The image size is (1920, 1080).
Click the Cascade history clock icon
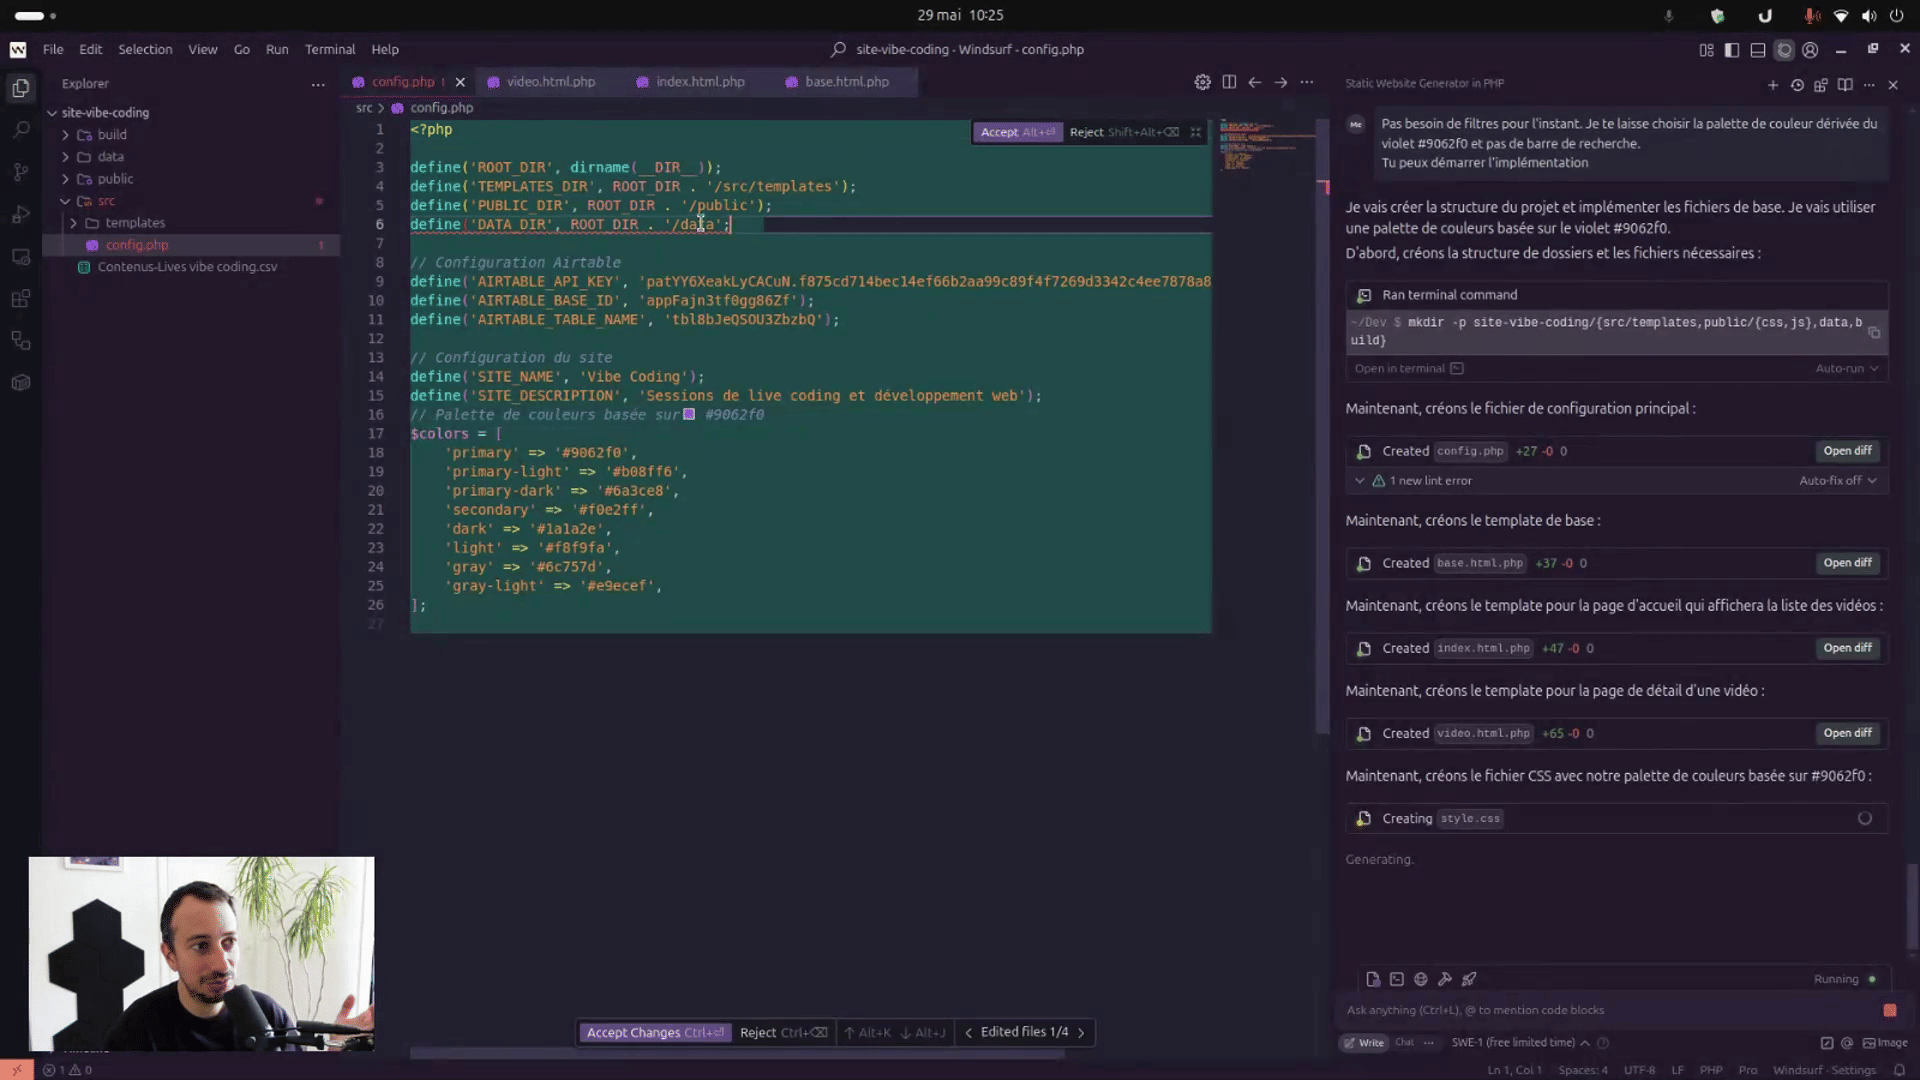point(1797,85)
